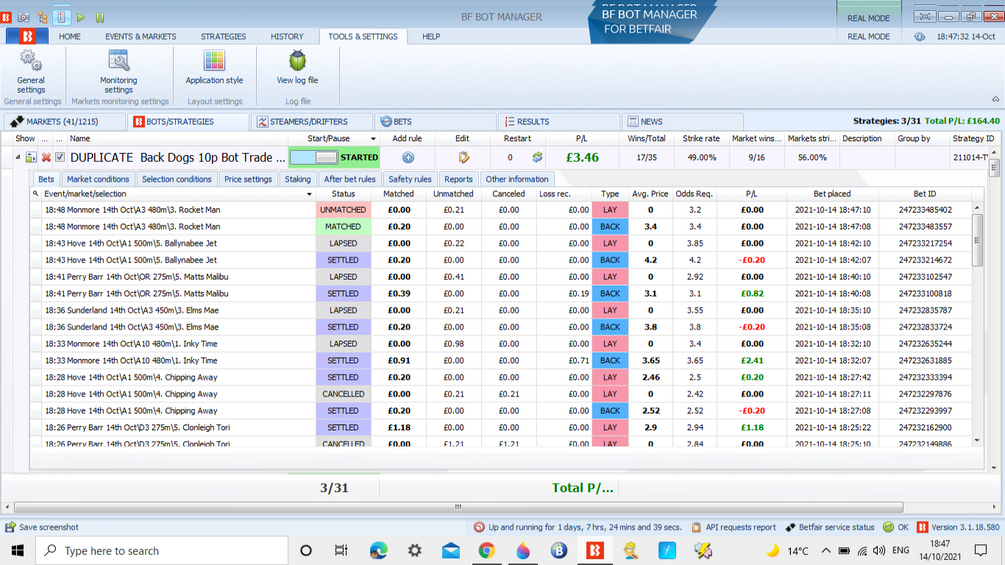
Task: Click the bets list vertical scrollbar down arrow
Action: pyautogui.click(x=977, y=441)
